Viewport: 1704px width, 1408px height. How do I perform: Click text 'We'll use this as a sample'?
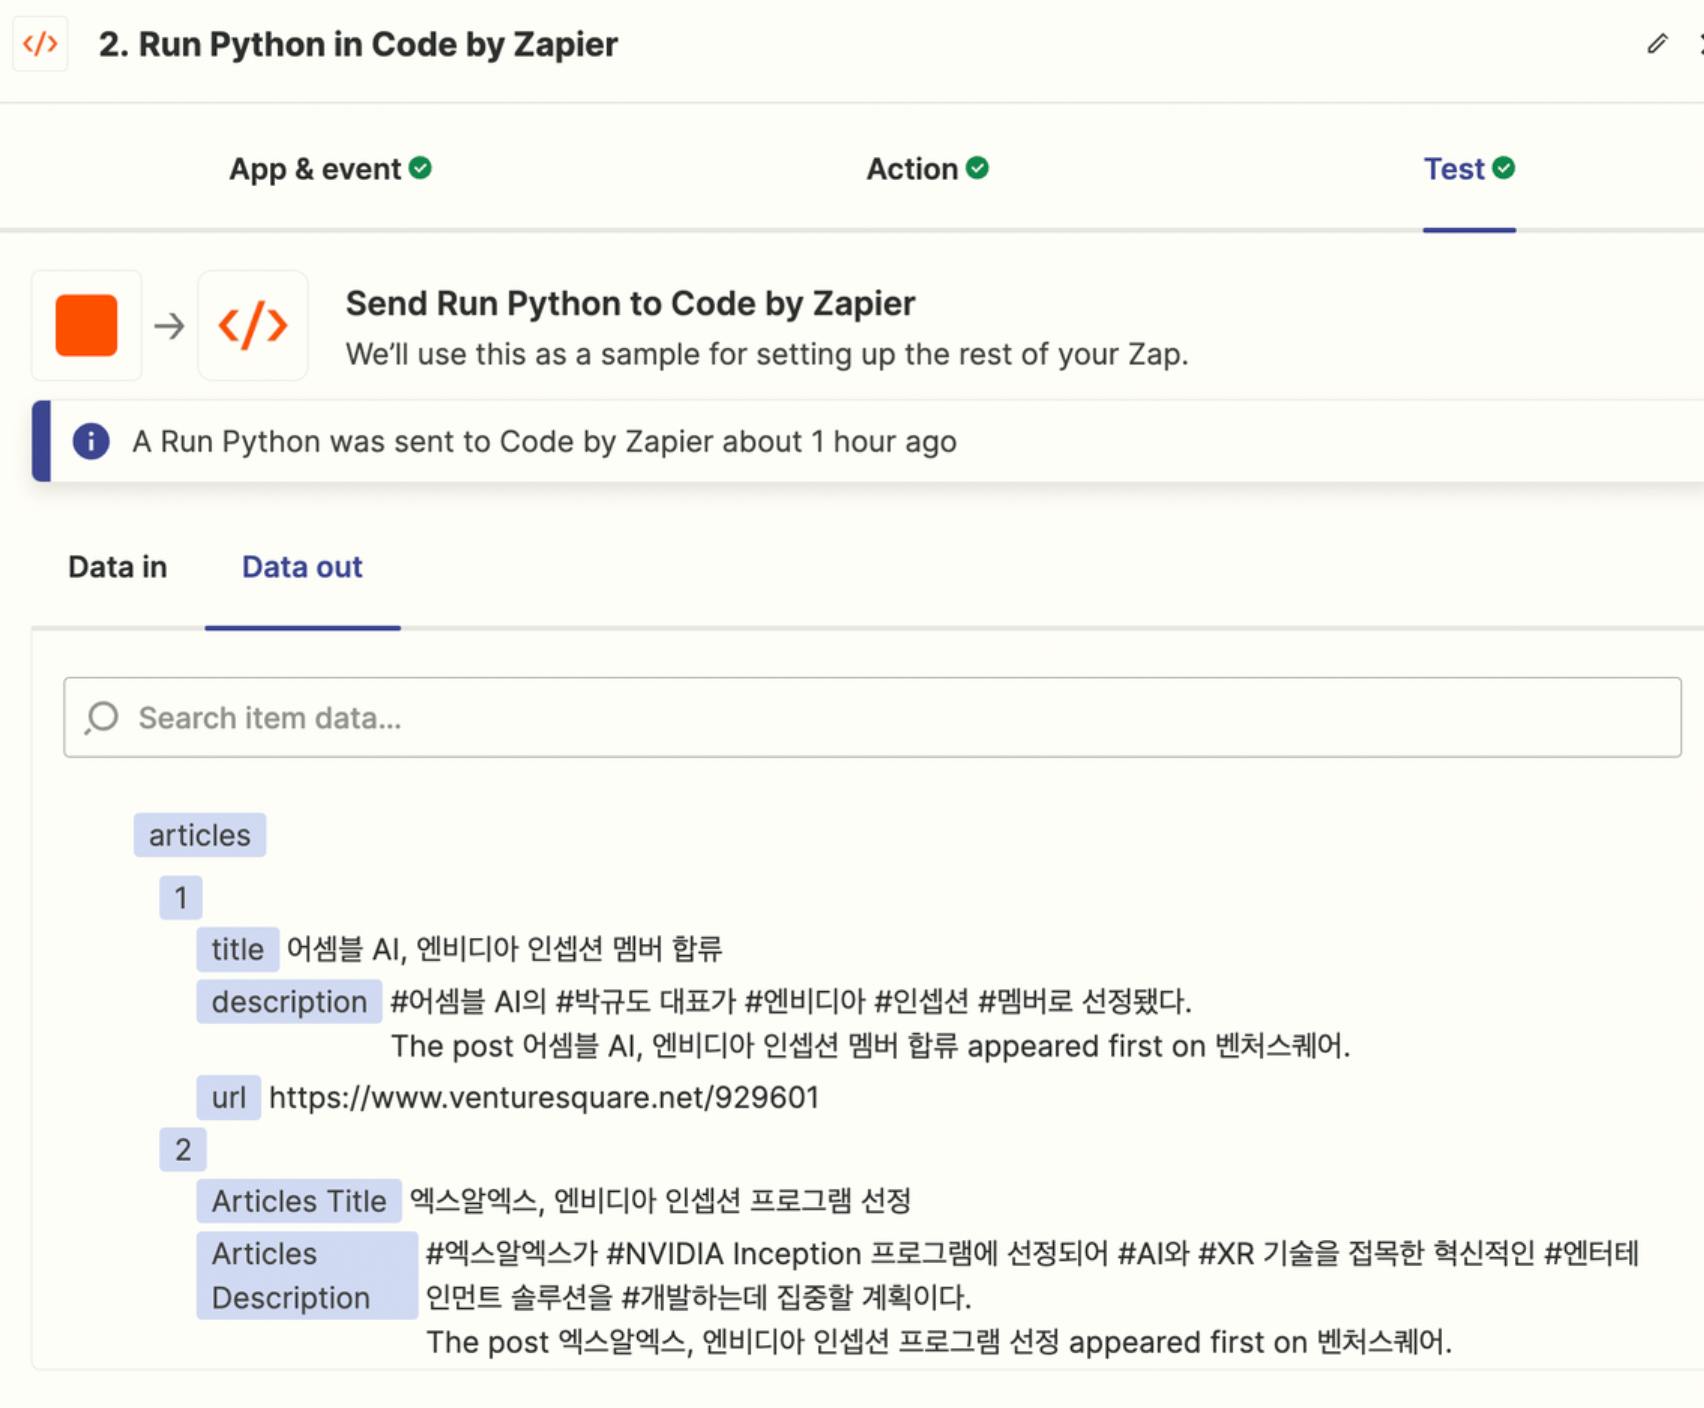767,354
